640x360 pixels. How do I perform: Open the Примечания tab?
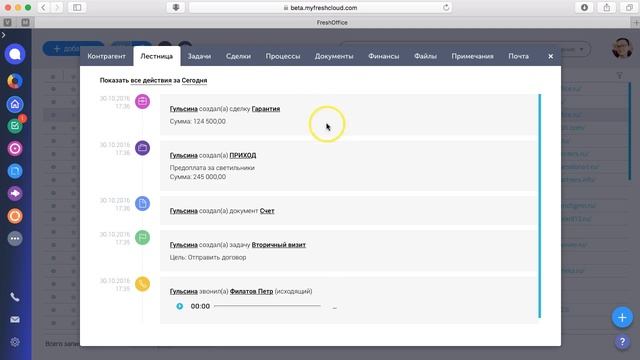tap(472, 56)
